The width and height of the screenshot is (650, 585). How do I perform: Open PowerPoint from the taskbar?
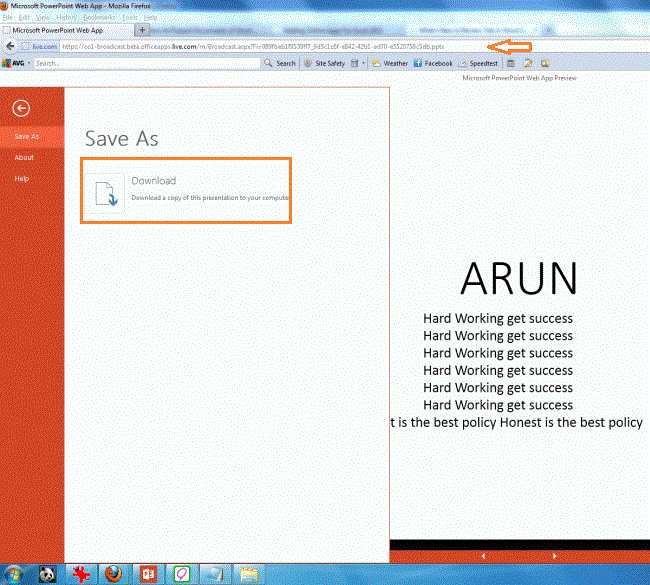pyautogui.click(x=148, y=574)
